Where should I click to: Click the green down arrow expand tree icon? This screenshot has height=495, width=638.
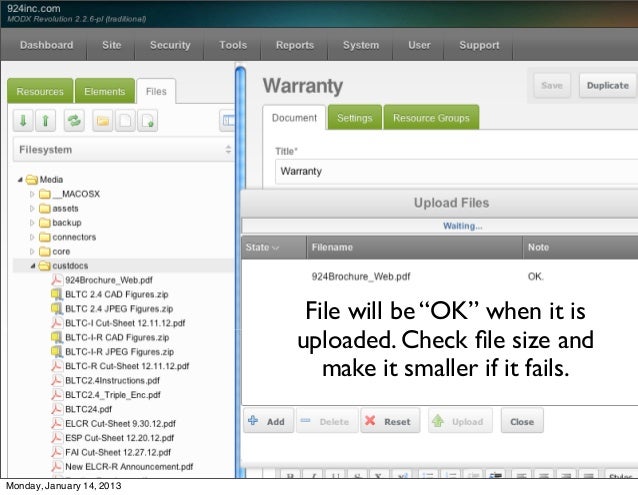23,120
